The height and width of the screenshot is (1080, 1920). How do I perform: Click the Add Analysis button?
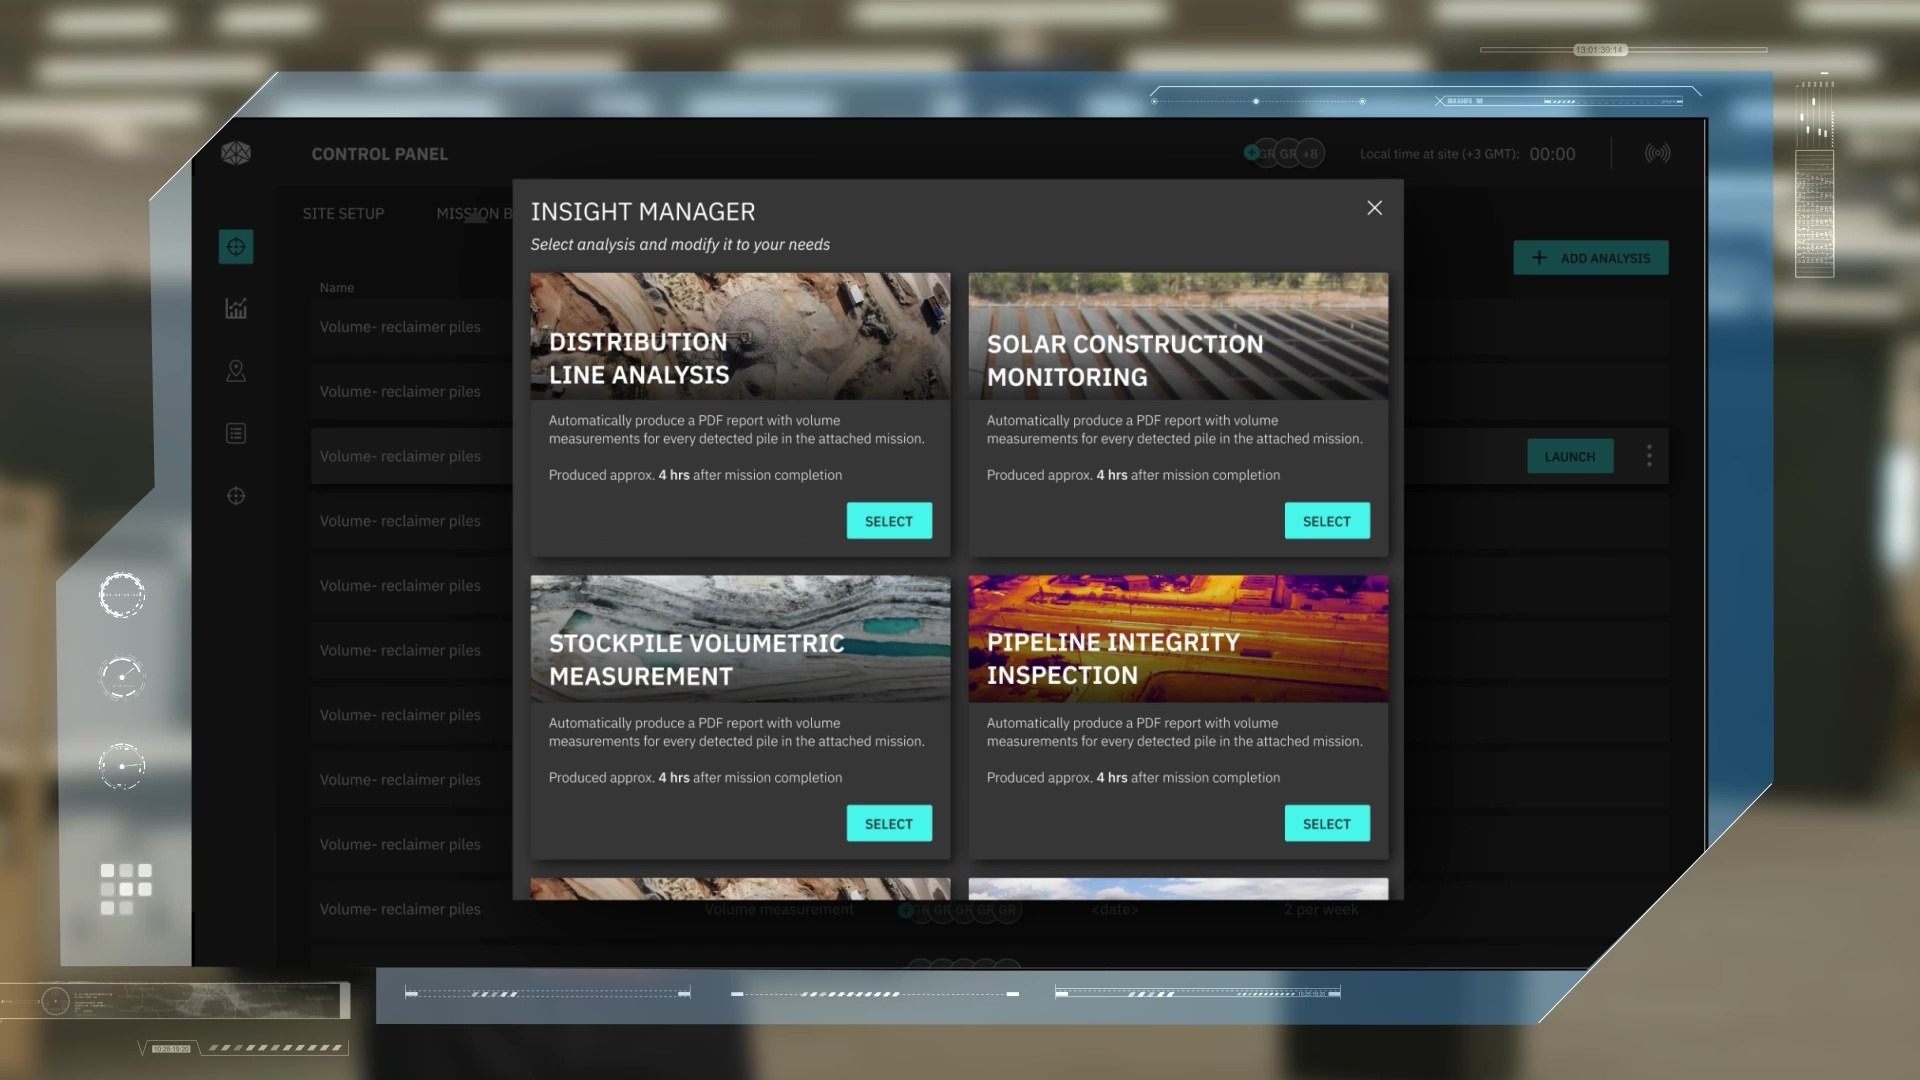[x=1590, y=258]
